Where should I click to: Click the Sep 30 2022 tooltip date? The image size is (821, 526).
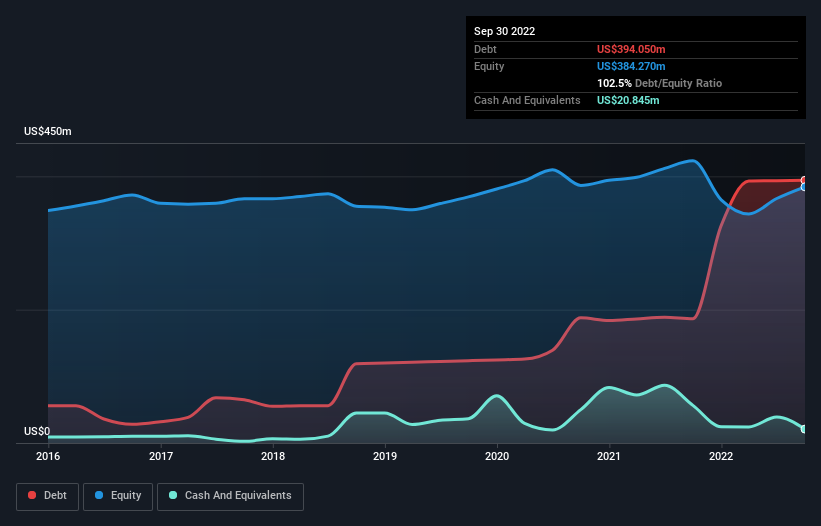pos(504,31)
